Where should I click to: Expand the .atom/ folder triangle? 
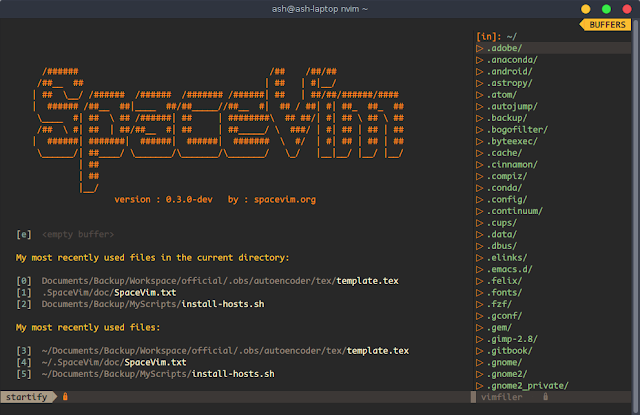[480, 95]
